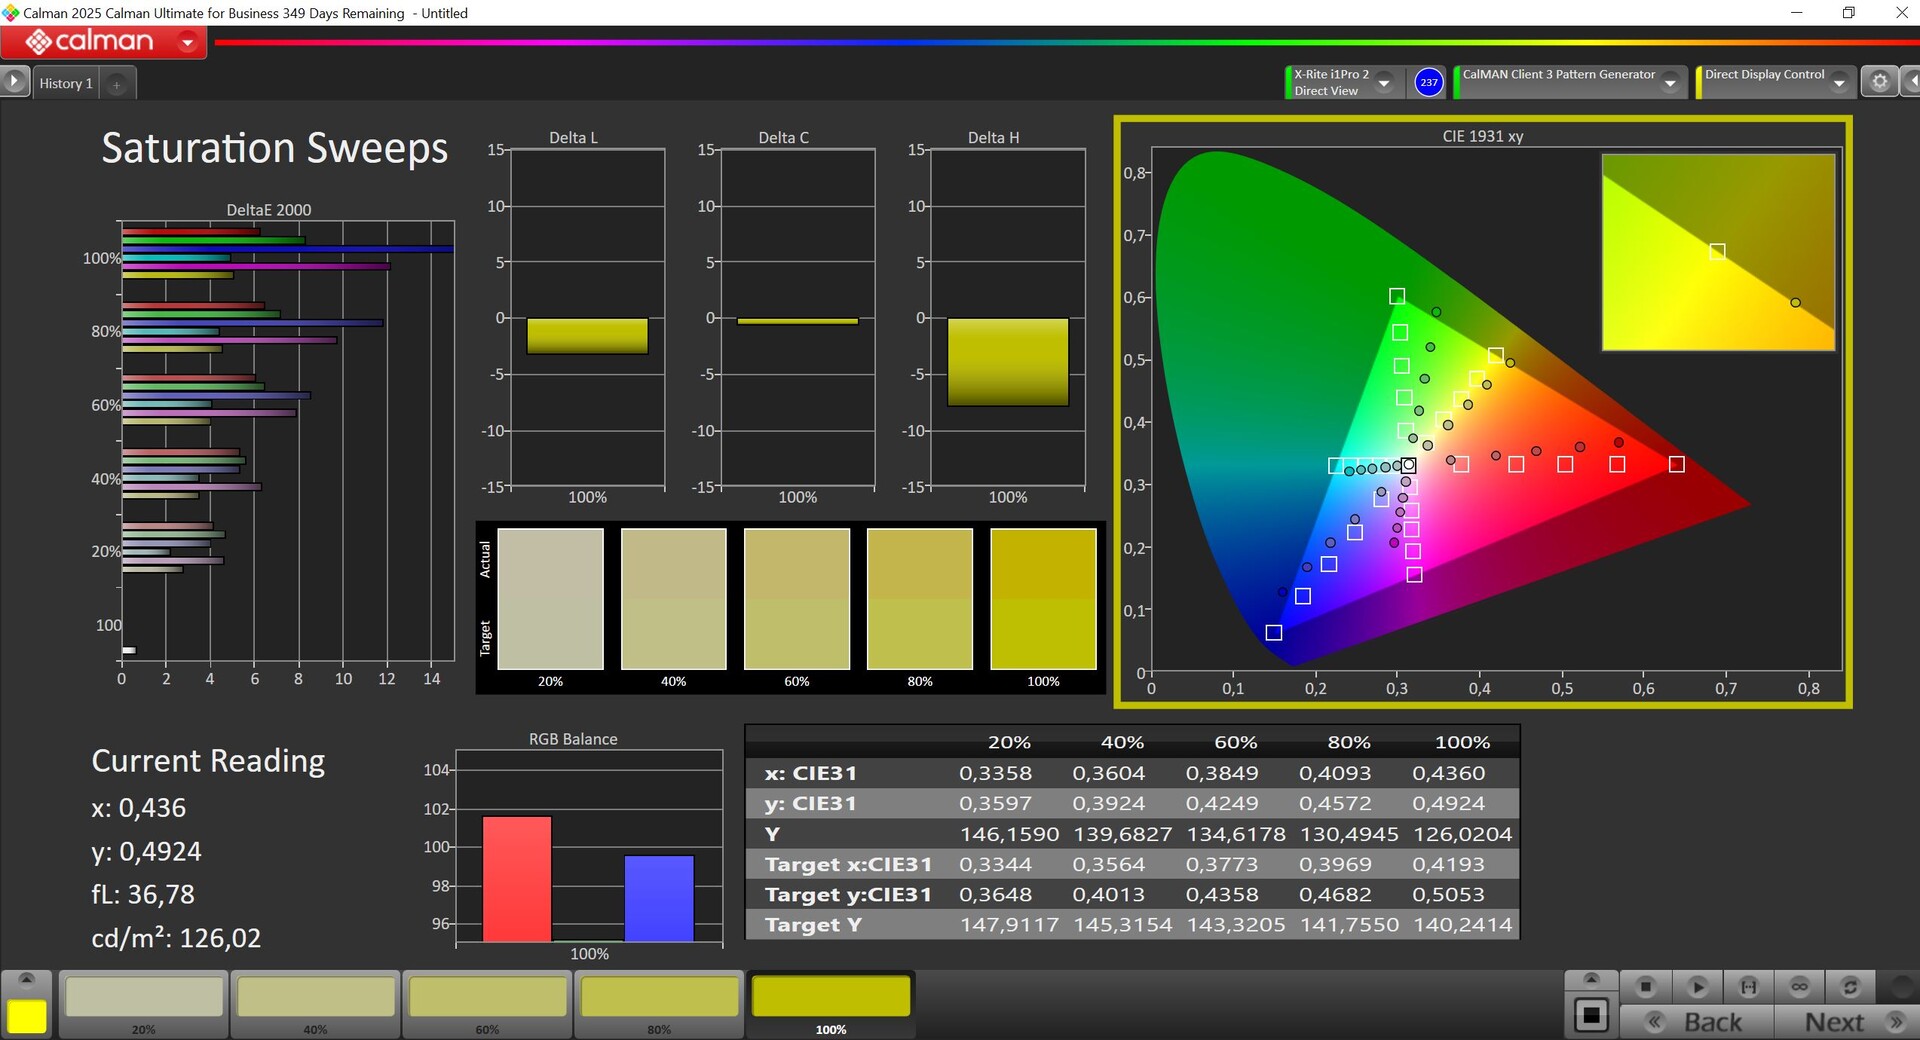Click the single read bracket icon
The height and width of the screenshot is (1040, 1920).
(1748, 987)
